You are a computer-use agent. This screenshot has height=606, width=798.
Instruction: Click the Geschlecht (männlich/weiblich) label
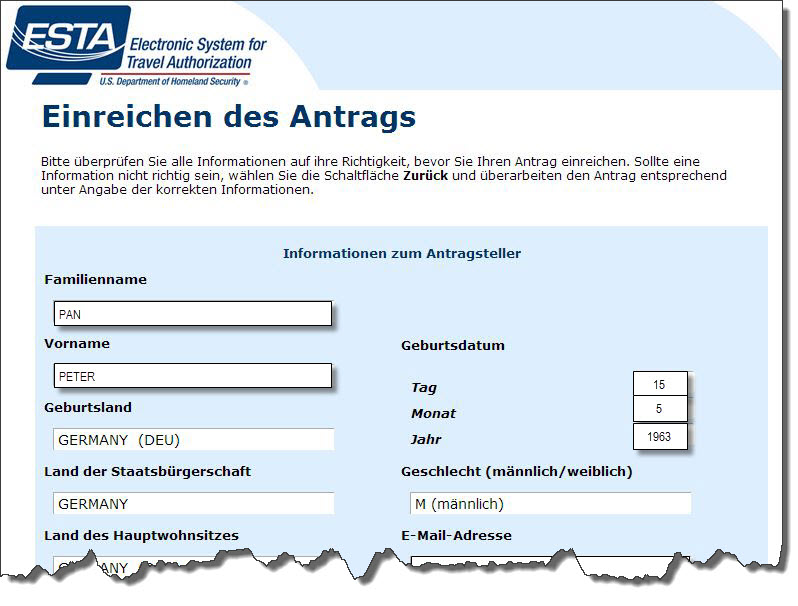517,472
